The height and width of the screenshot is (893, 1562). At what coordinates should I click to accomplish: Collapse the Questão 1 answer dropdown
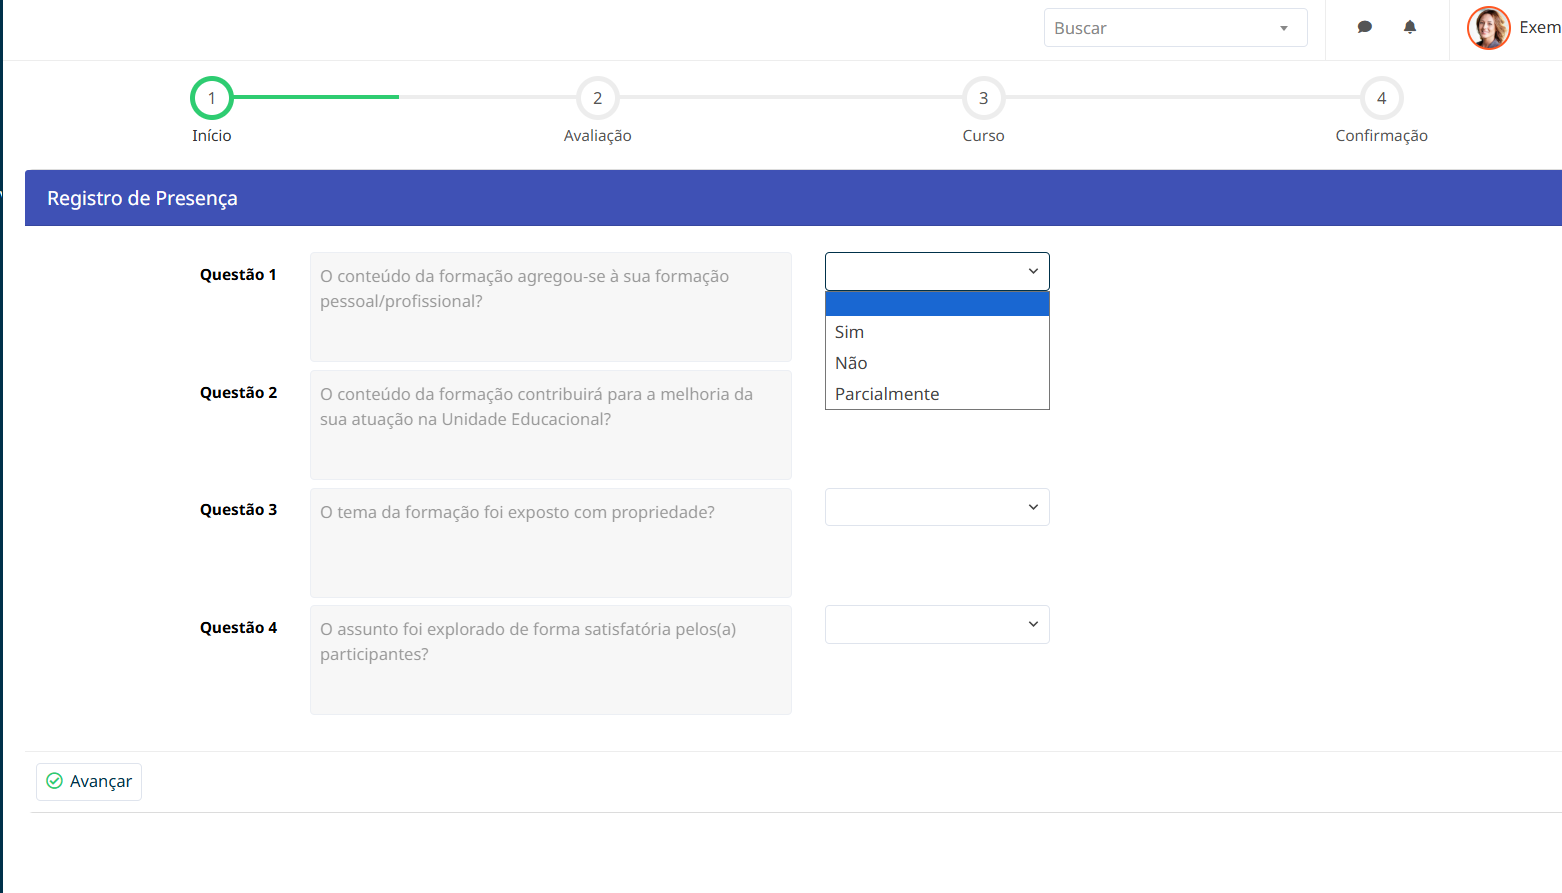coord(937,271)
